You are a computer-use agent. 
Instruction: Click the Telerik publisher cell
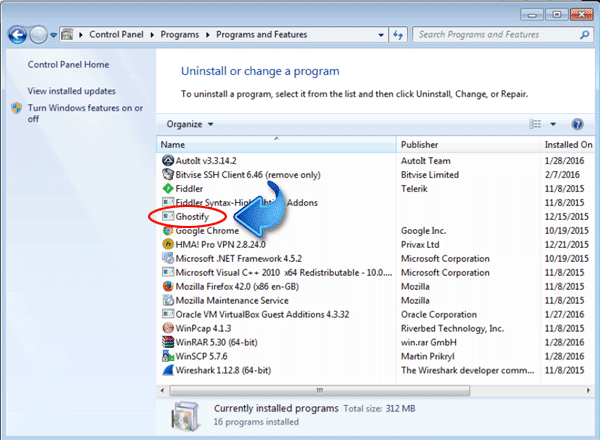point(414,189)
